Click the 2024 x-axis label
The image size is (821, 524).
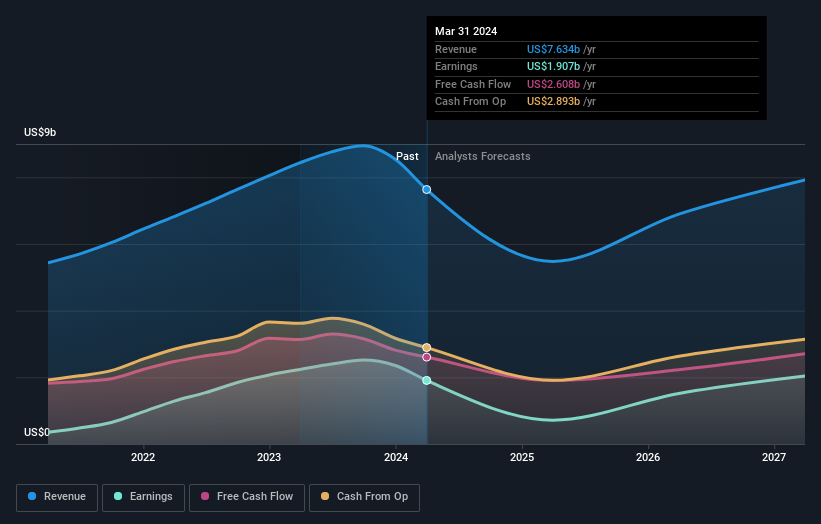coord(396,457)
